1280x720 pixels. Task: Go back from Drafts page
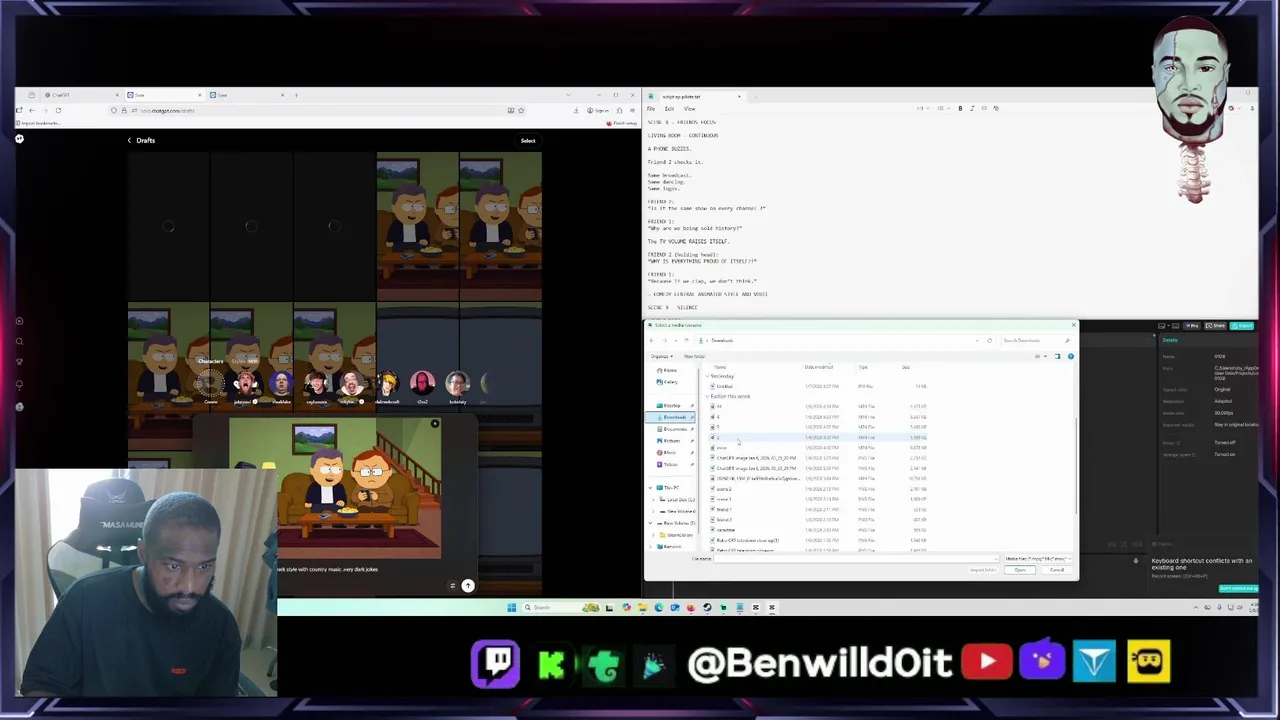[129, 140]
